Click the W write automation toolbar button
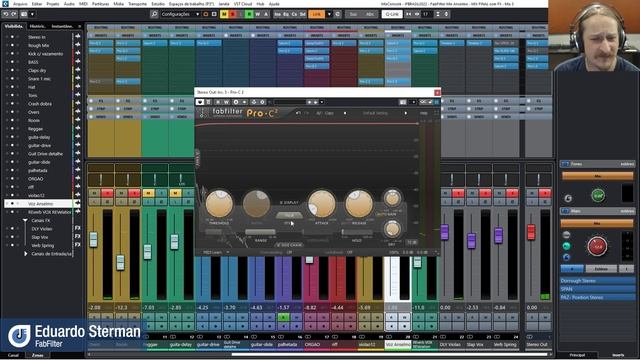 click(x=257, y=14)
